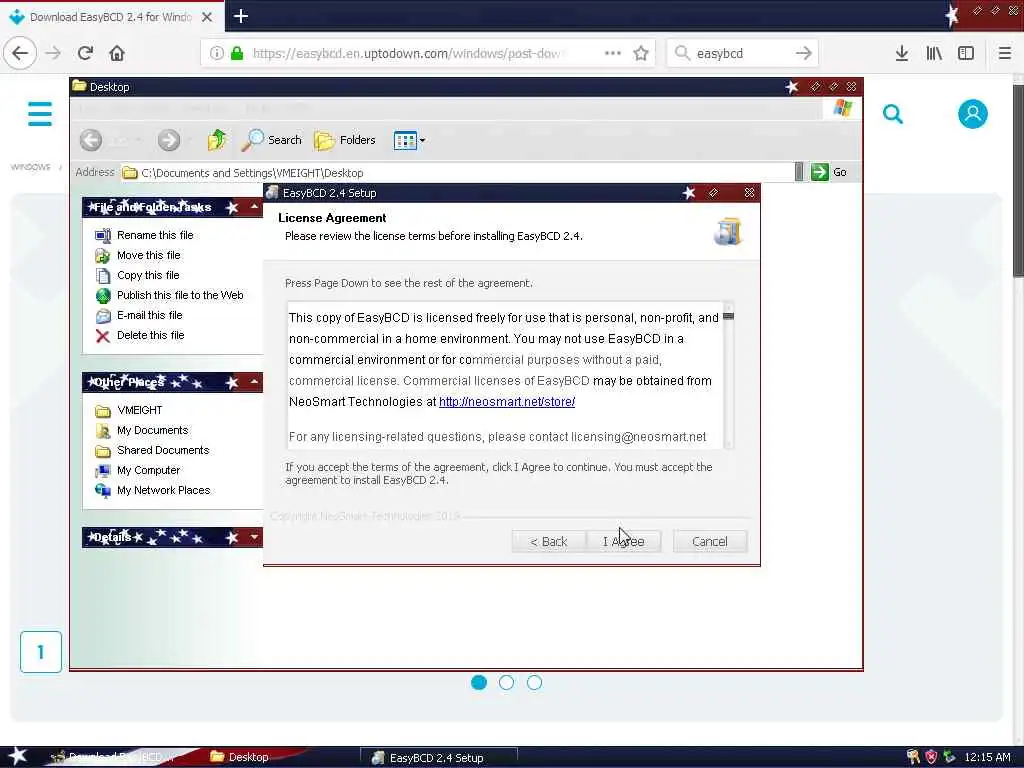This screenshot has width=1024, height=768.
Task: Toggle Folders pane in Explorer toolbar
Action: pos(345,140)
